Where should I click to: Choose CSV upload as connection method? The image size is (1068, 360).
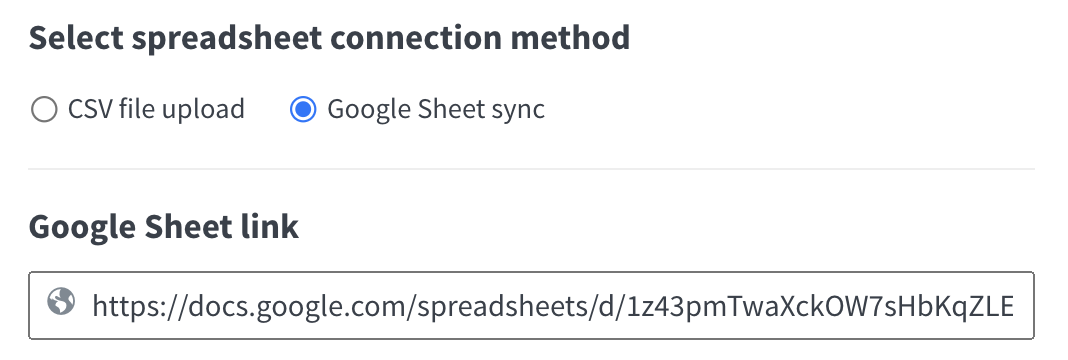(44, 109)
